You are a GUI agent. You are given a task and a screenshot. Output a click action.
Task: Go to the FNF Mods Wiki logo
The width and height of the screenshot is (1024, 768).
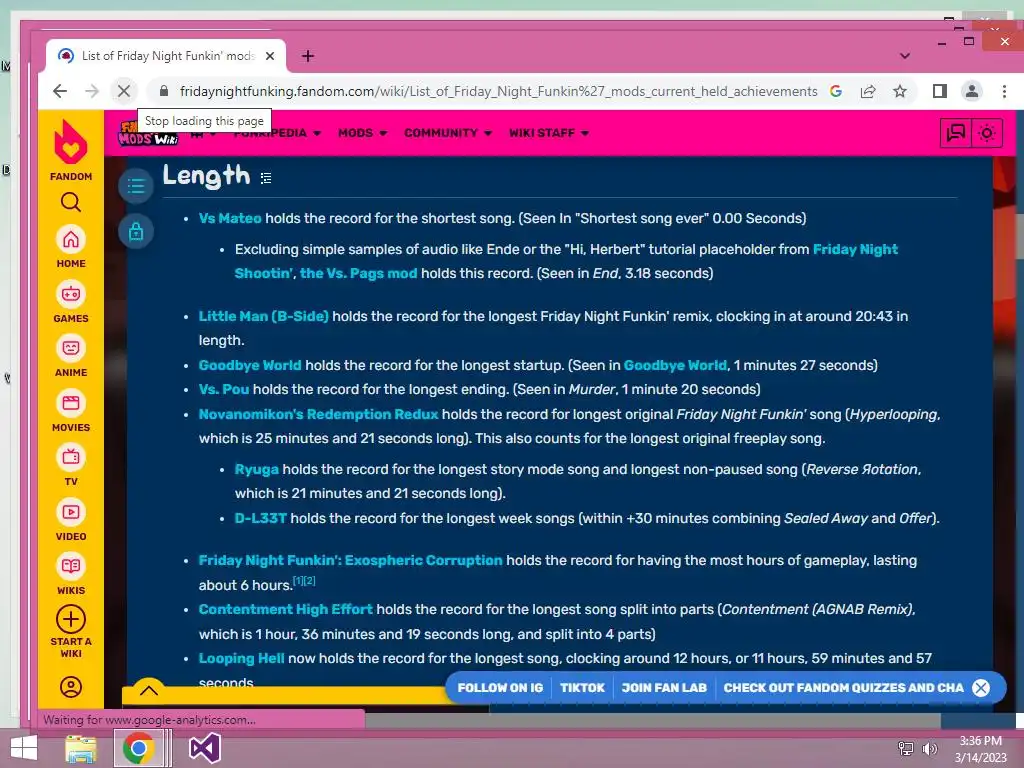pyautogui.click(x=148, y=133)
